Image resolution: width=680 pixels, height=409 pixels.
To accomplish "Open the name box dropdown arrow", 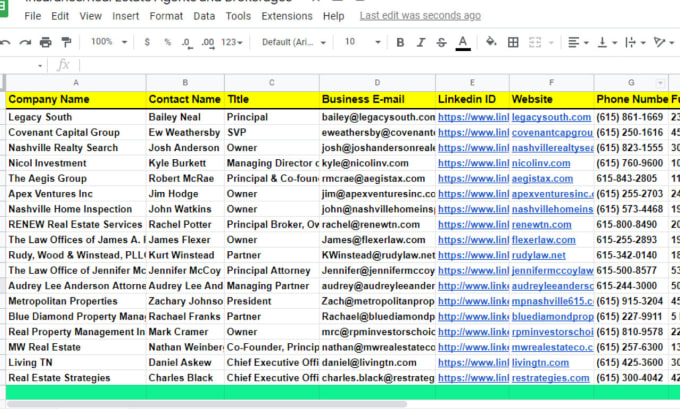I will pyautogui.click(x=40, y=66).
